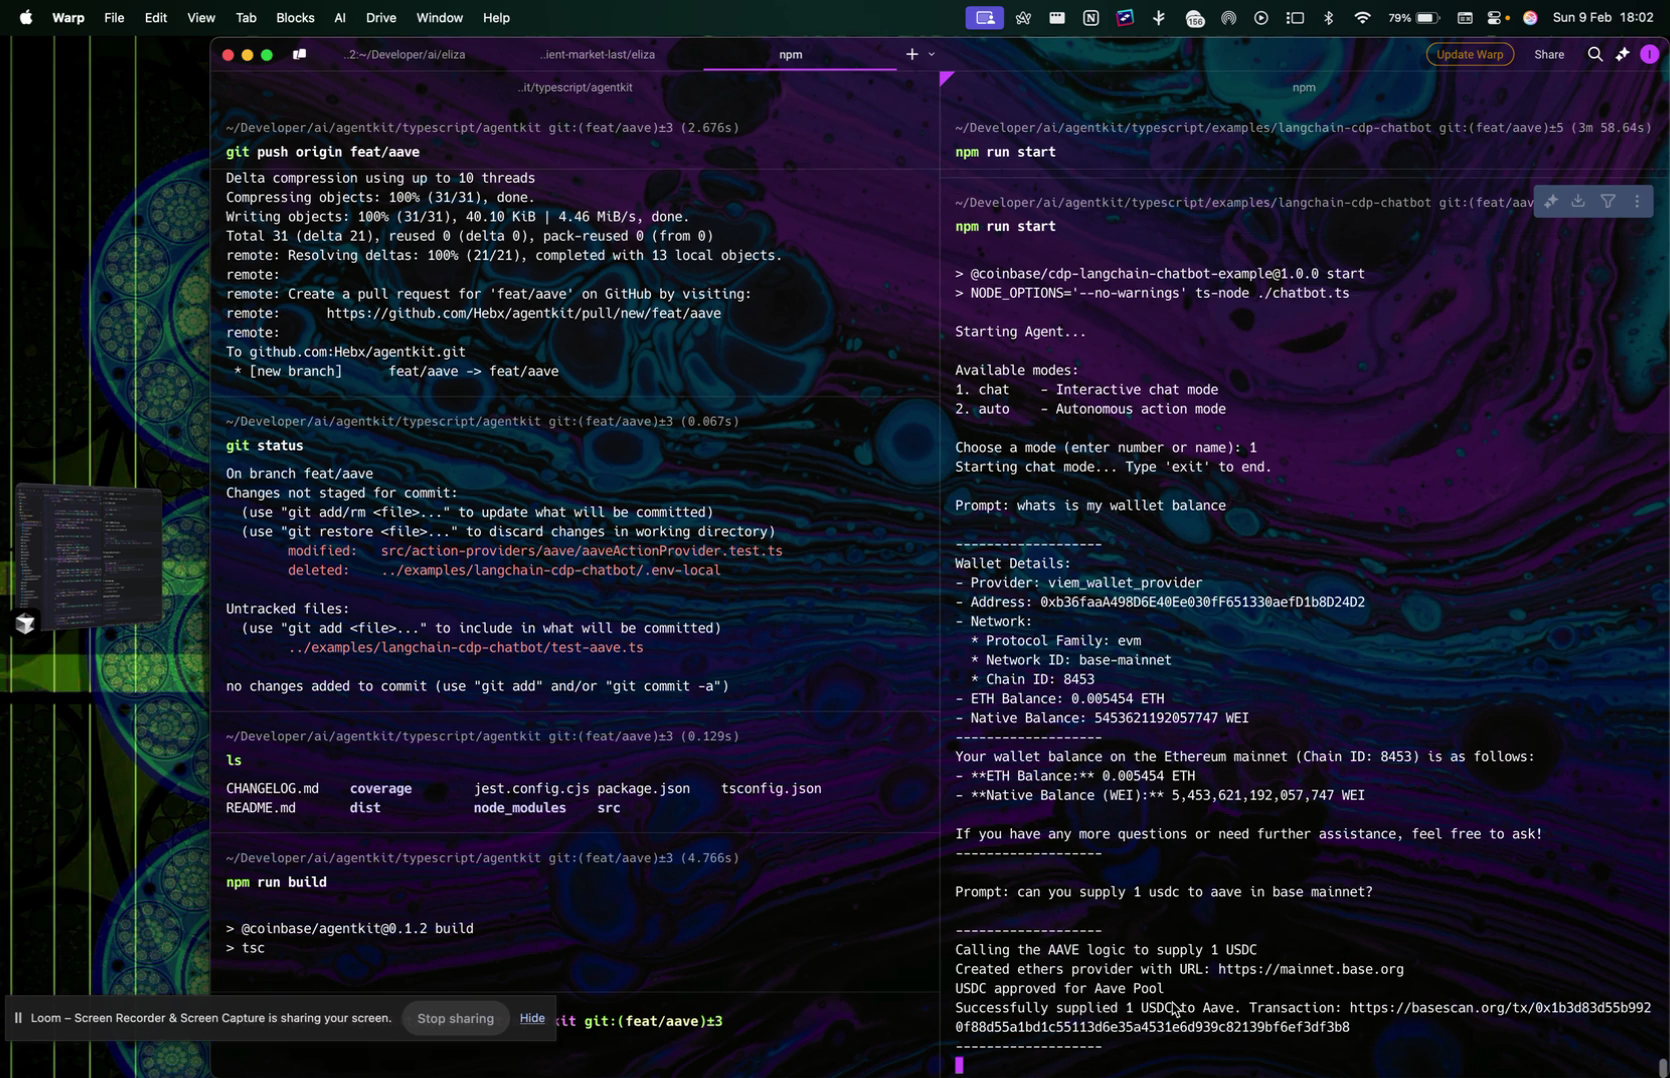The width and height of the screenshot is (1670, 1078).
Task: Open block more-options three-dot menu
Action: click(1636, 202)
